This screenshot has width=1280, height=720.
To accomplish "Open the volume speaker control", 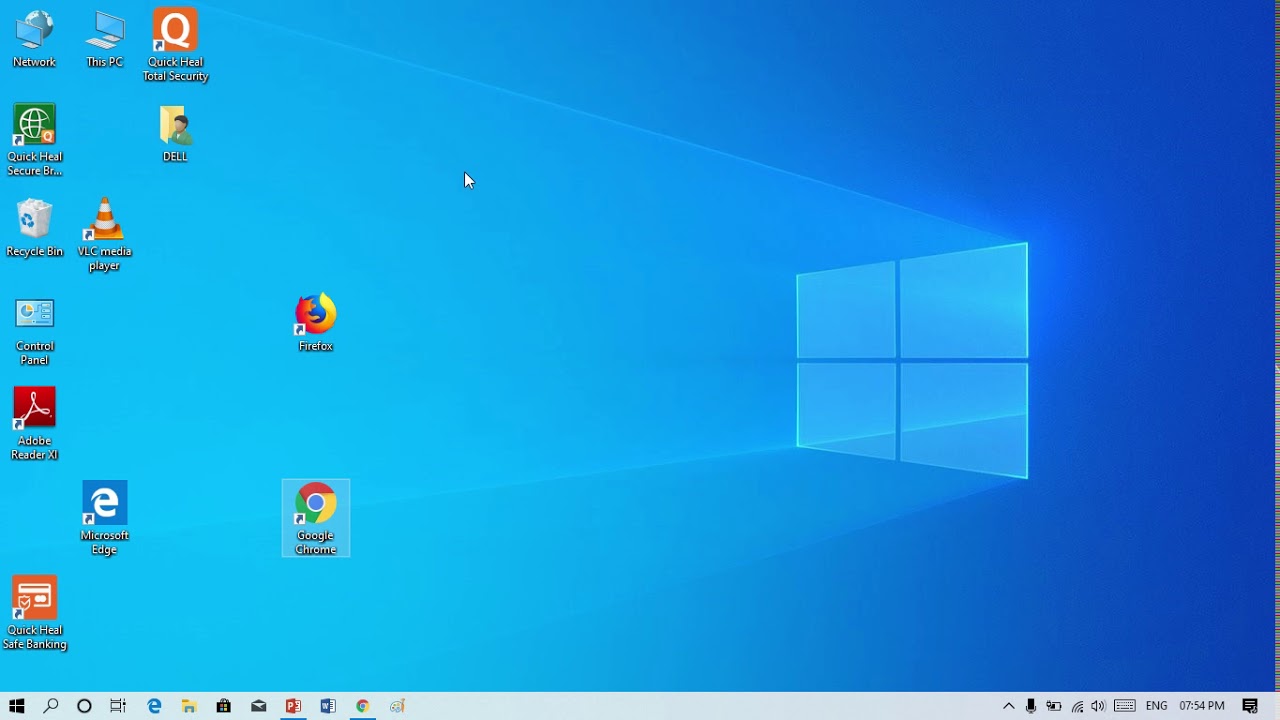I will click(1099, 706).
